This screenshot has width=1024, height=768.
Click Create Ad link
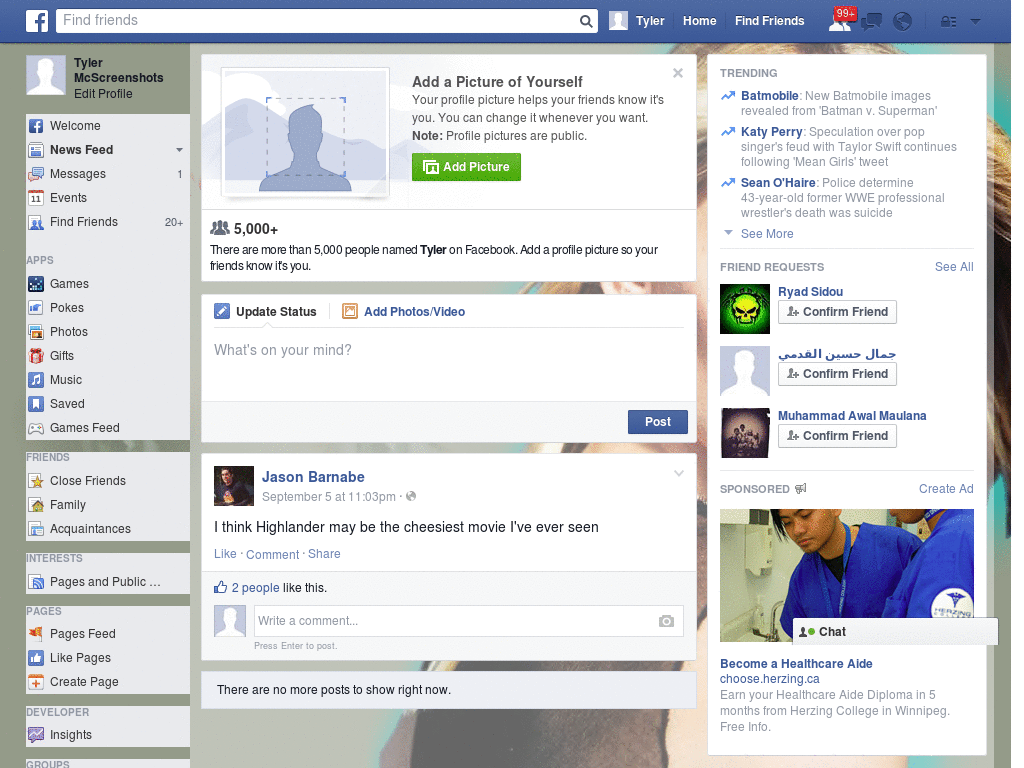click(x=946, y=489)
